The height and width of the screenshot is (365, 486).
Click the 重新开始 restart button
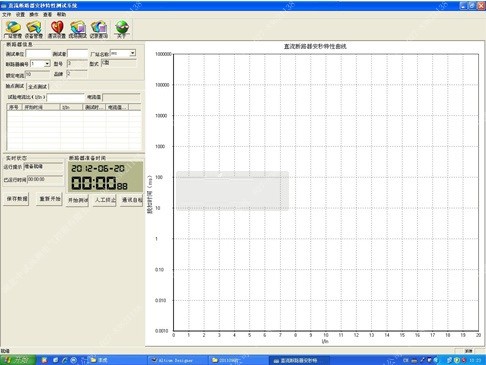(x=50, y=199)
